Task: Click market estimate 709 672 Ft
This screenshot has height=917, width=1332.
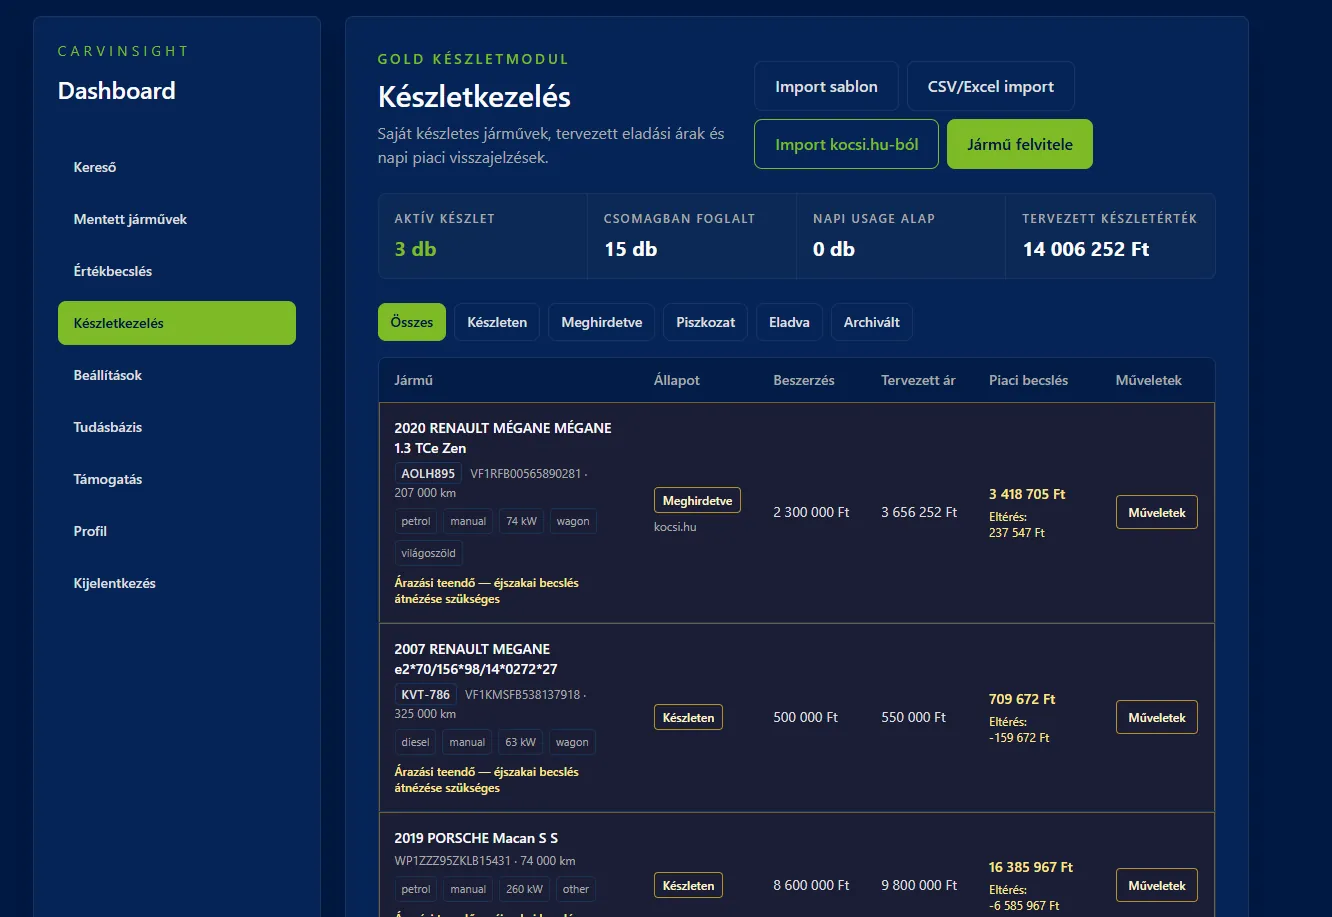Action: point(1022,699)
